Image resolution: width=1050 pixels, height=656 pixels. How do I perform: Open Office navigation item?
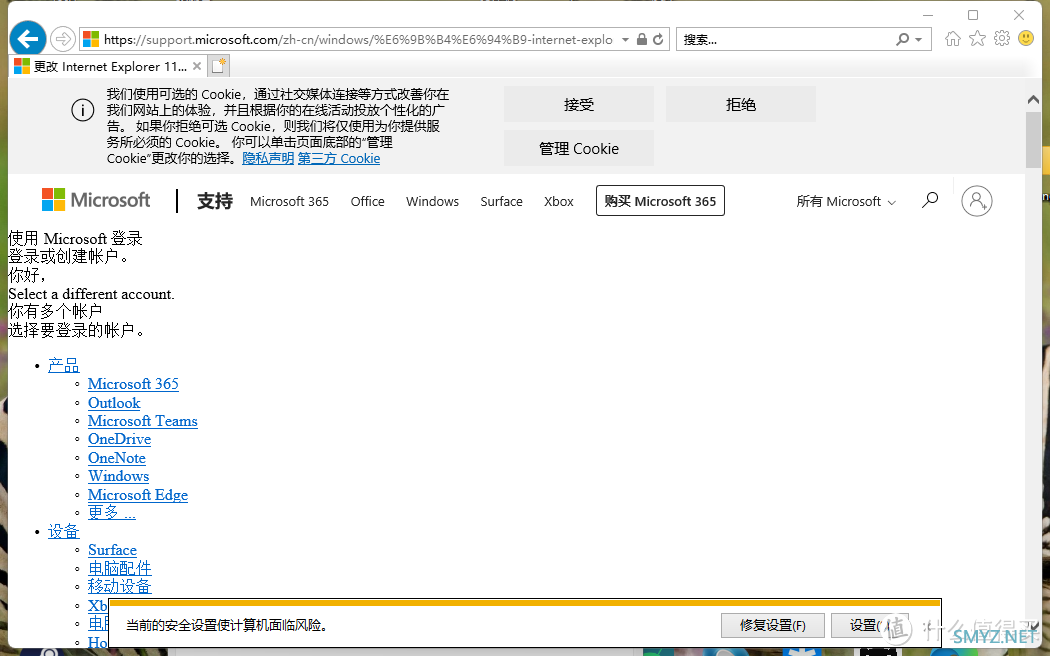coord(368,201)
